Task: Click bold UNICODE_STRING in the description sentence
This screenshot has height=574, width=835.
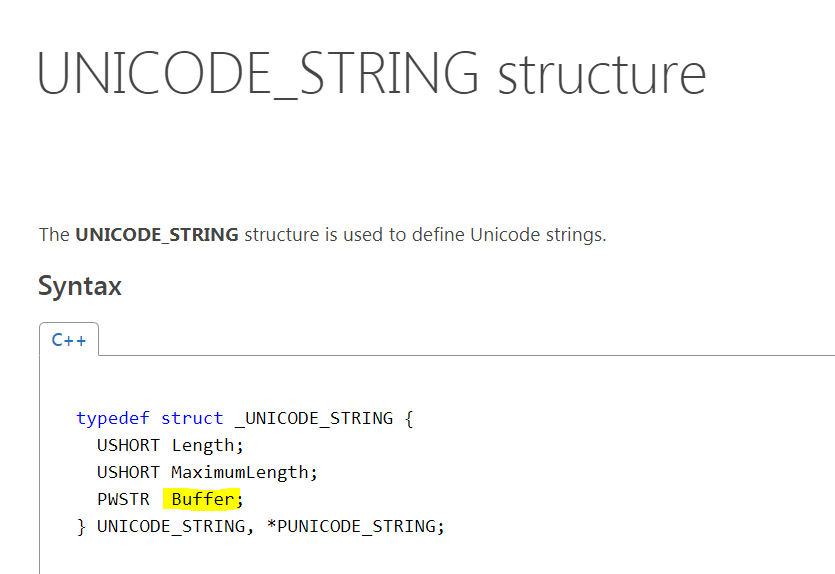Action: pos(156,236)
